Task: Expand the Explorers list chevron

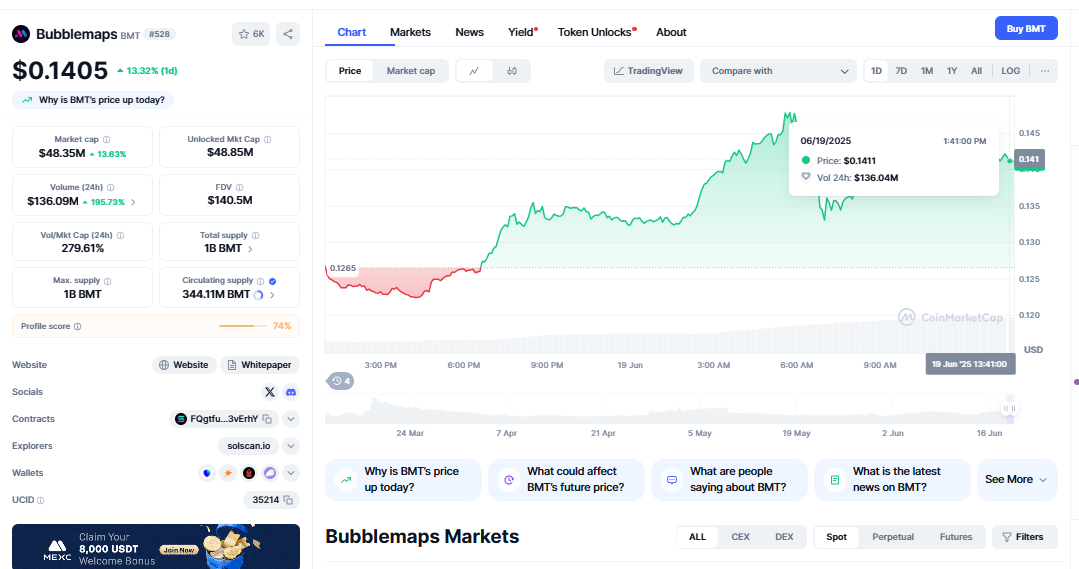Action: [291, 447]
